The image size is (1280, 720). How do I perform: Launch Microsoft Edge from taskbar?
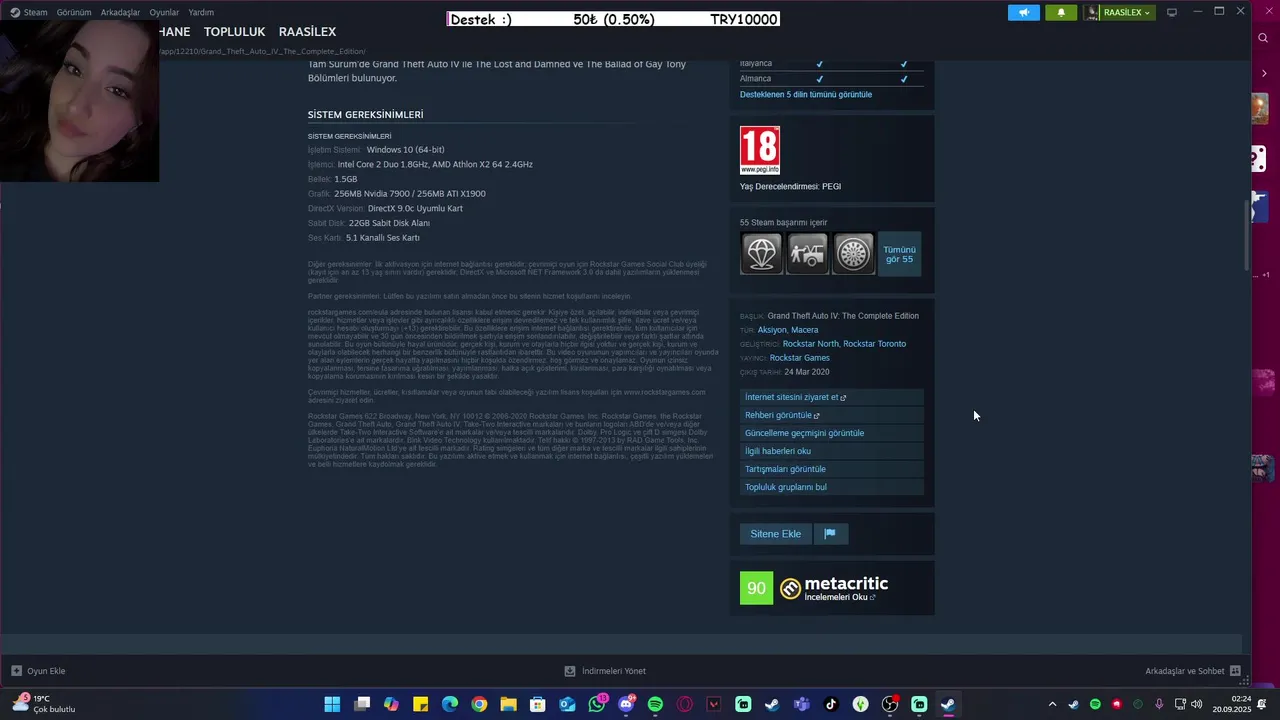coord(450,704)
